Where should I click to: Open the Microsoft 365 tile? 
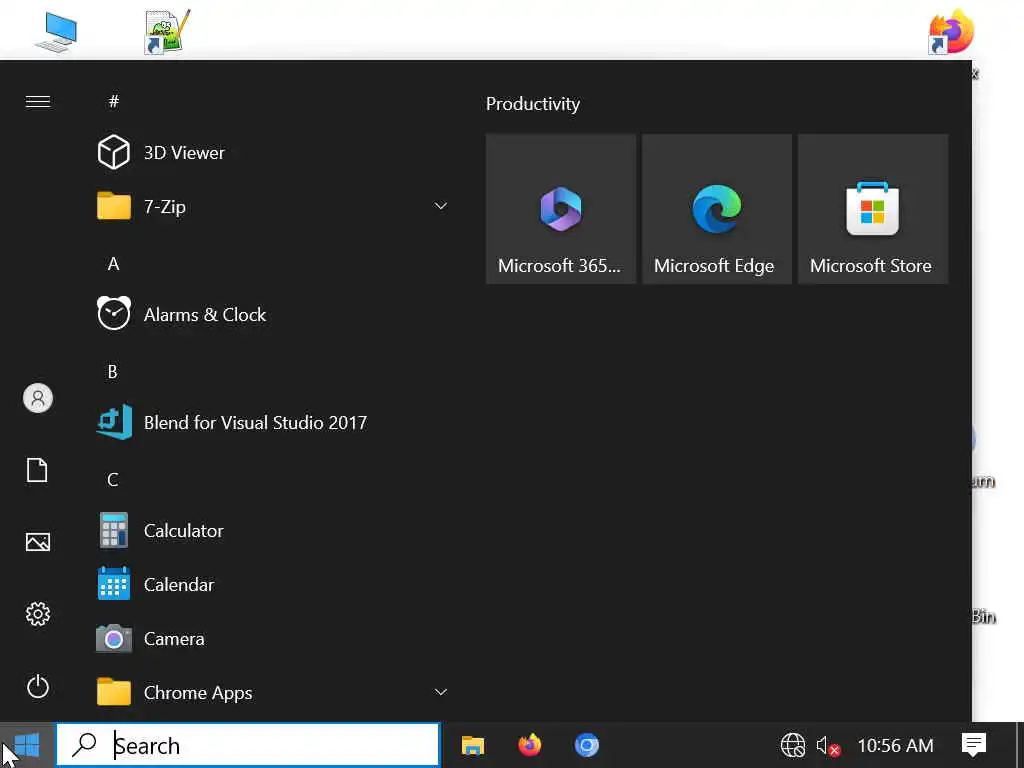point(560,209)
